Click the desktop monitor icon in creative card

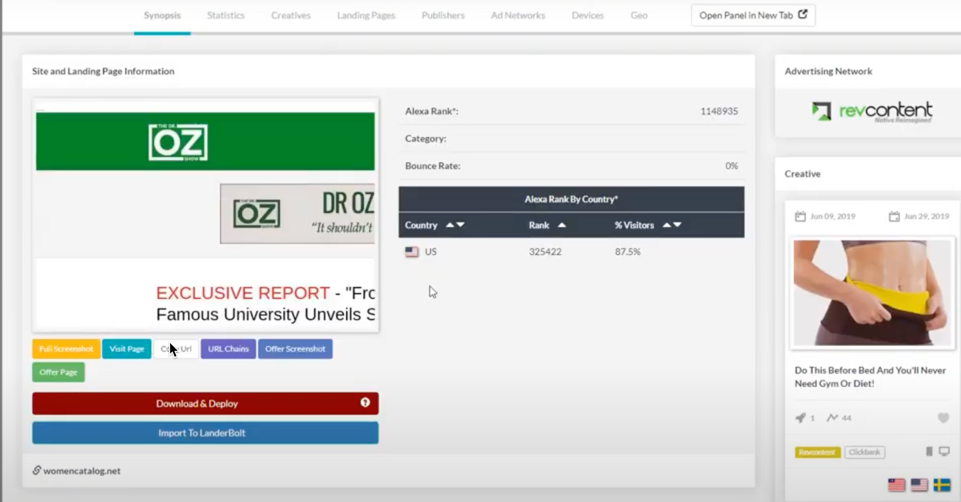point(944,452)
